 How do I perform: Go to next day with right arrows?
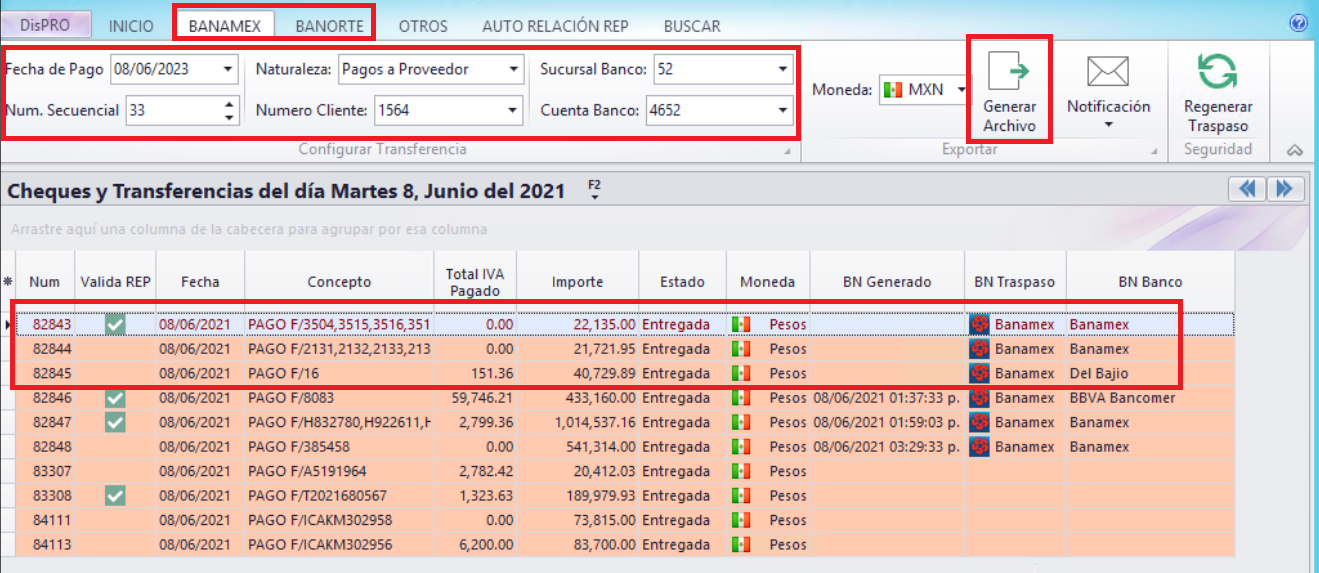point(1285,189)
